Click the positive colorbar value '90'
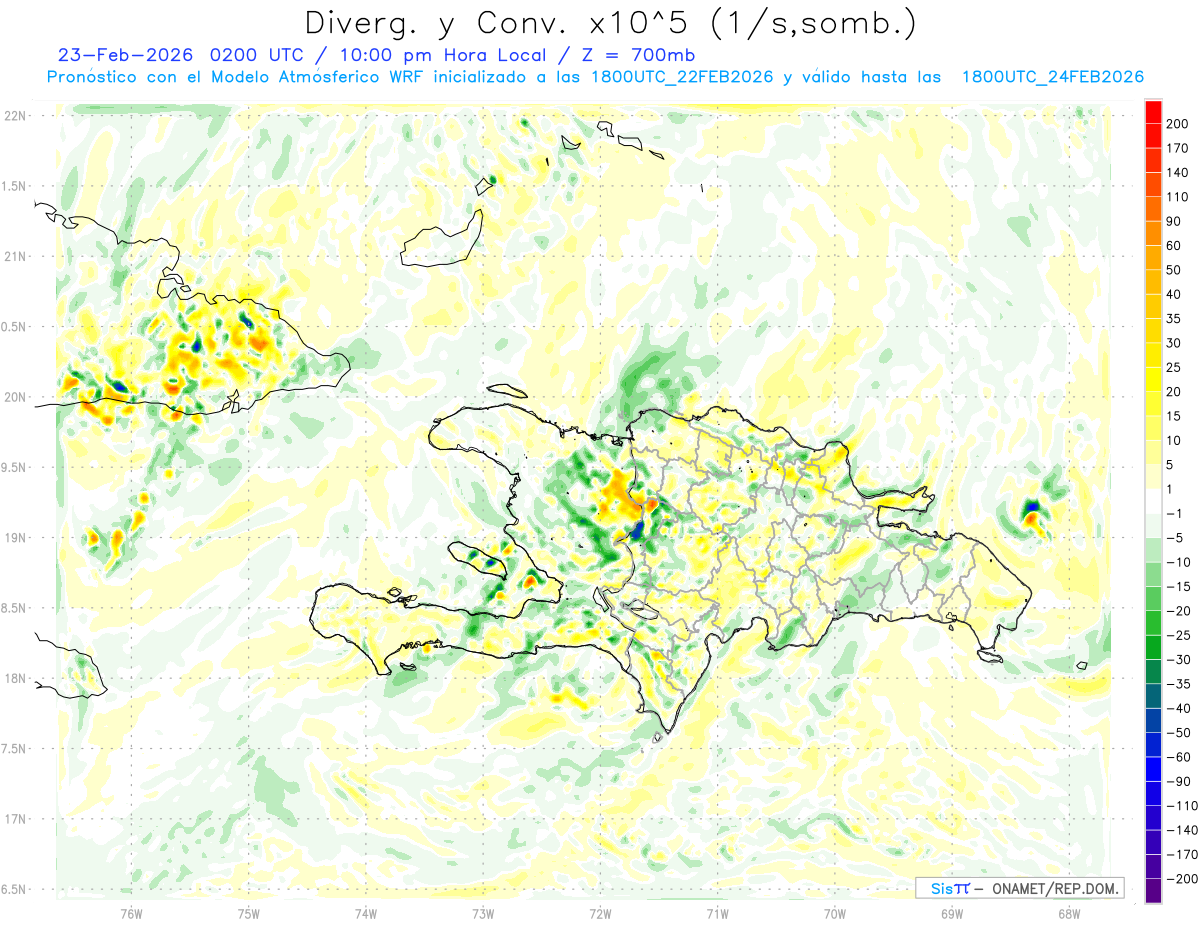Image resolution: width=1200 pixels, height=927 pixels. point(1174,221)
